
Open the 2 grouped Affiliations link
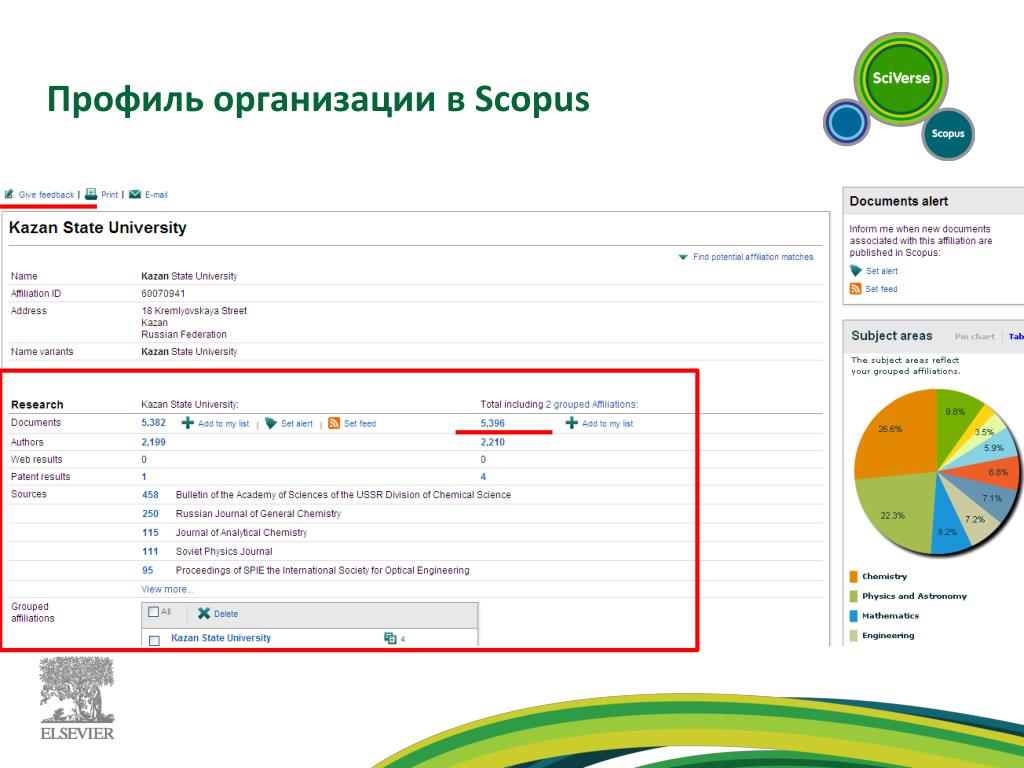(x=591, y=404)
